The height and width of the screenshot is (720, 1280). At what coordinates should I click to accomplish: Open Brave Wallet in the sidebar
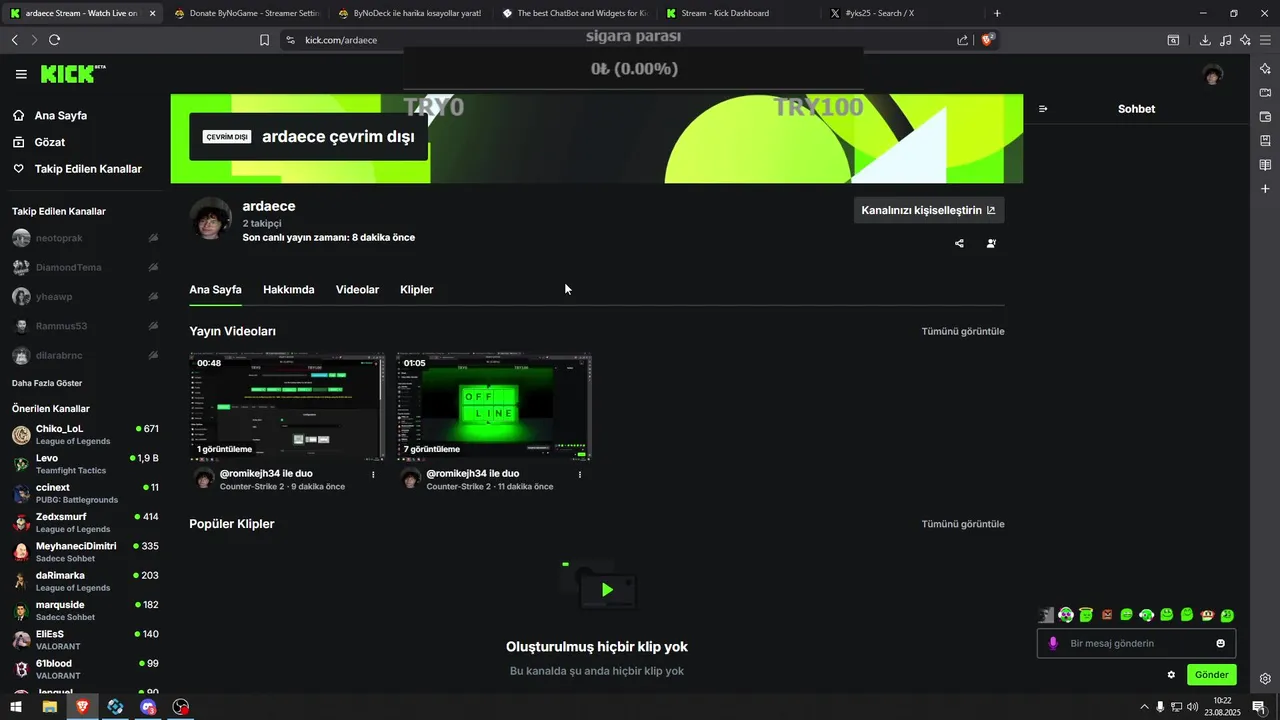tap(1265, 116)
